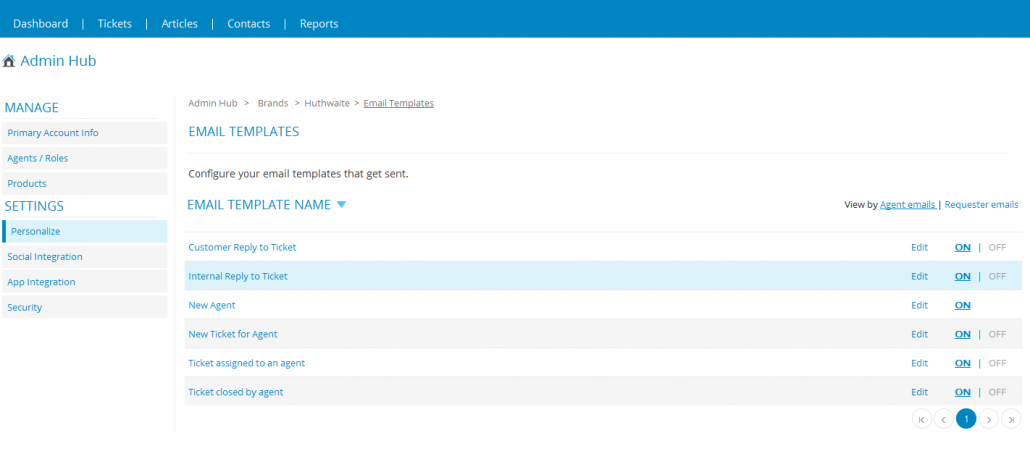Open the Dashboard tab
This screenshot has width=1030, height=467.
(41, 24)
